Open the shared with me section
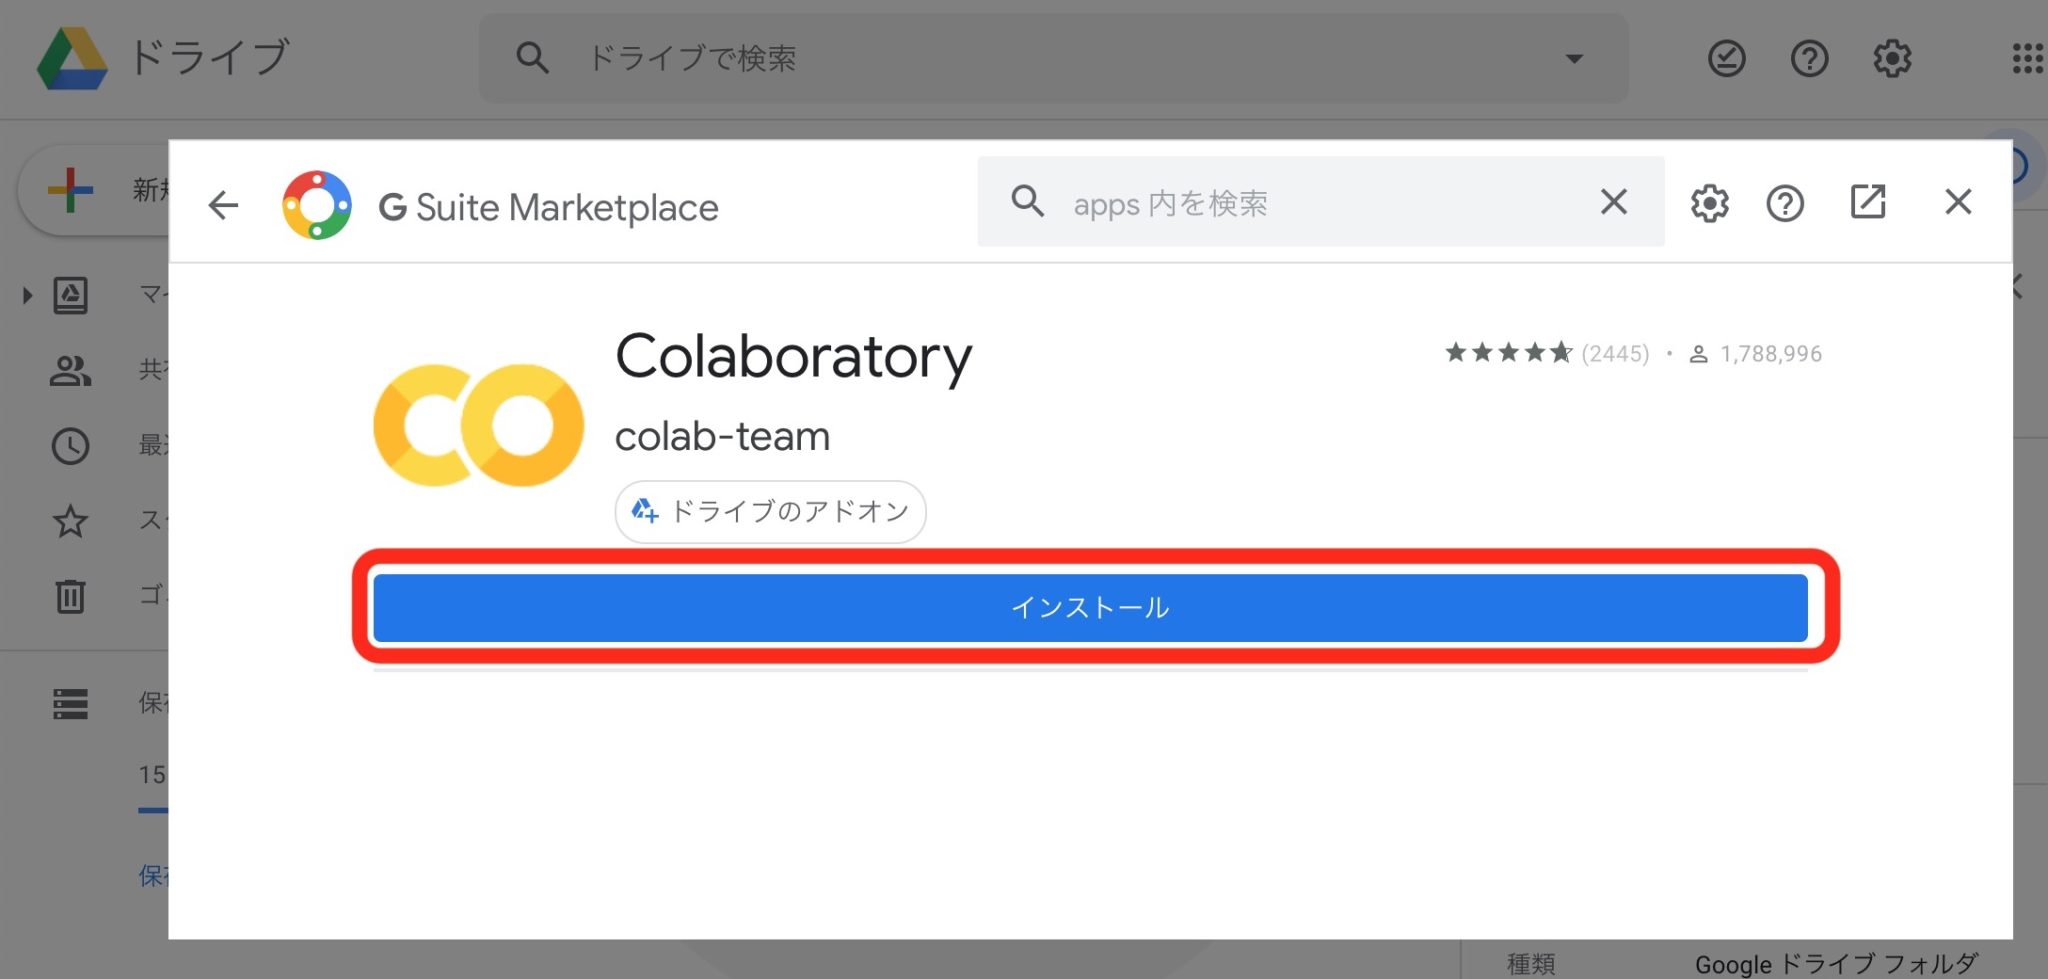This screenshot has width=2048, height=979. coord(70,371)
